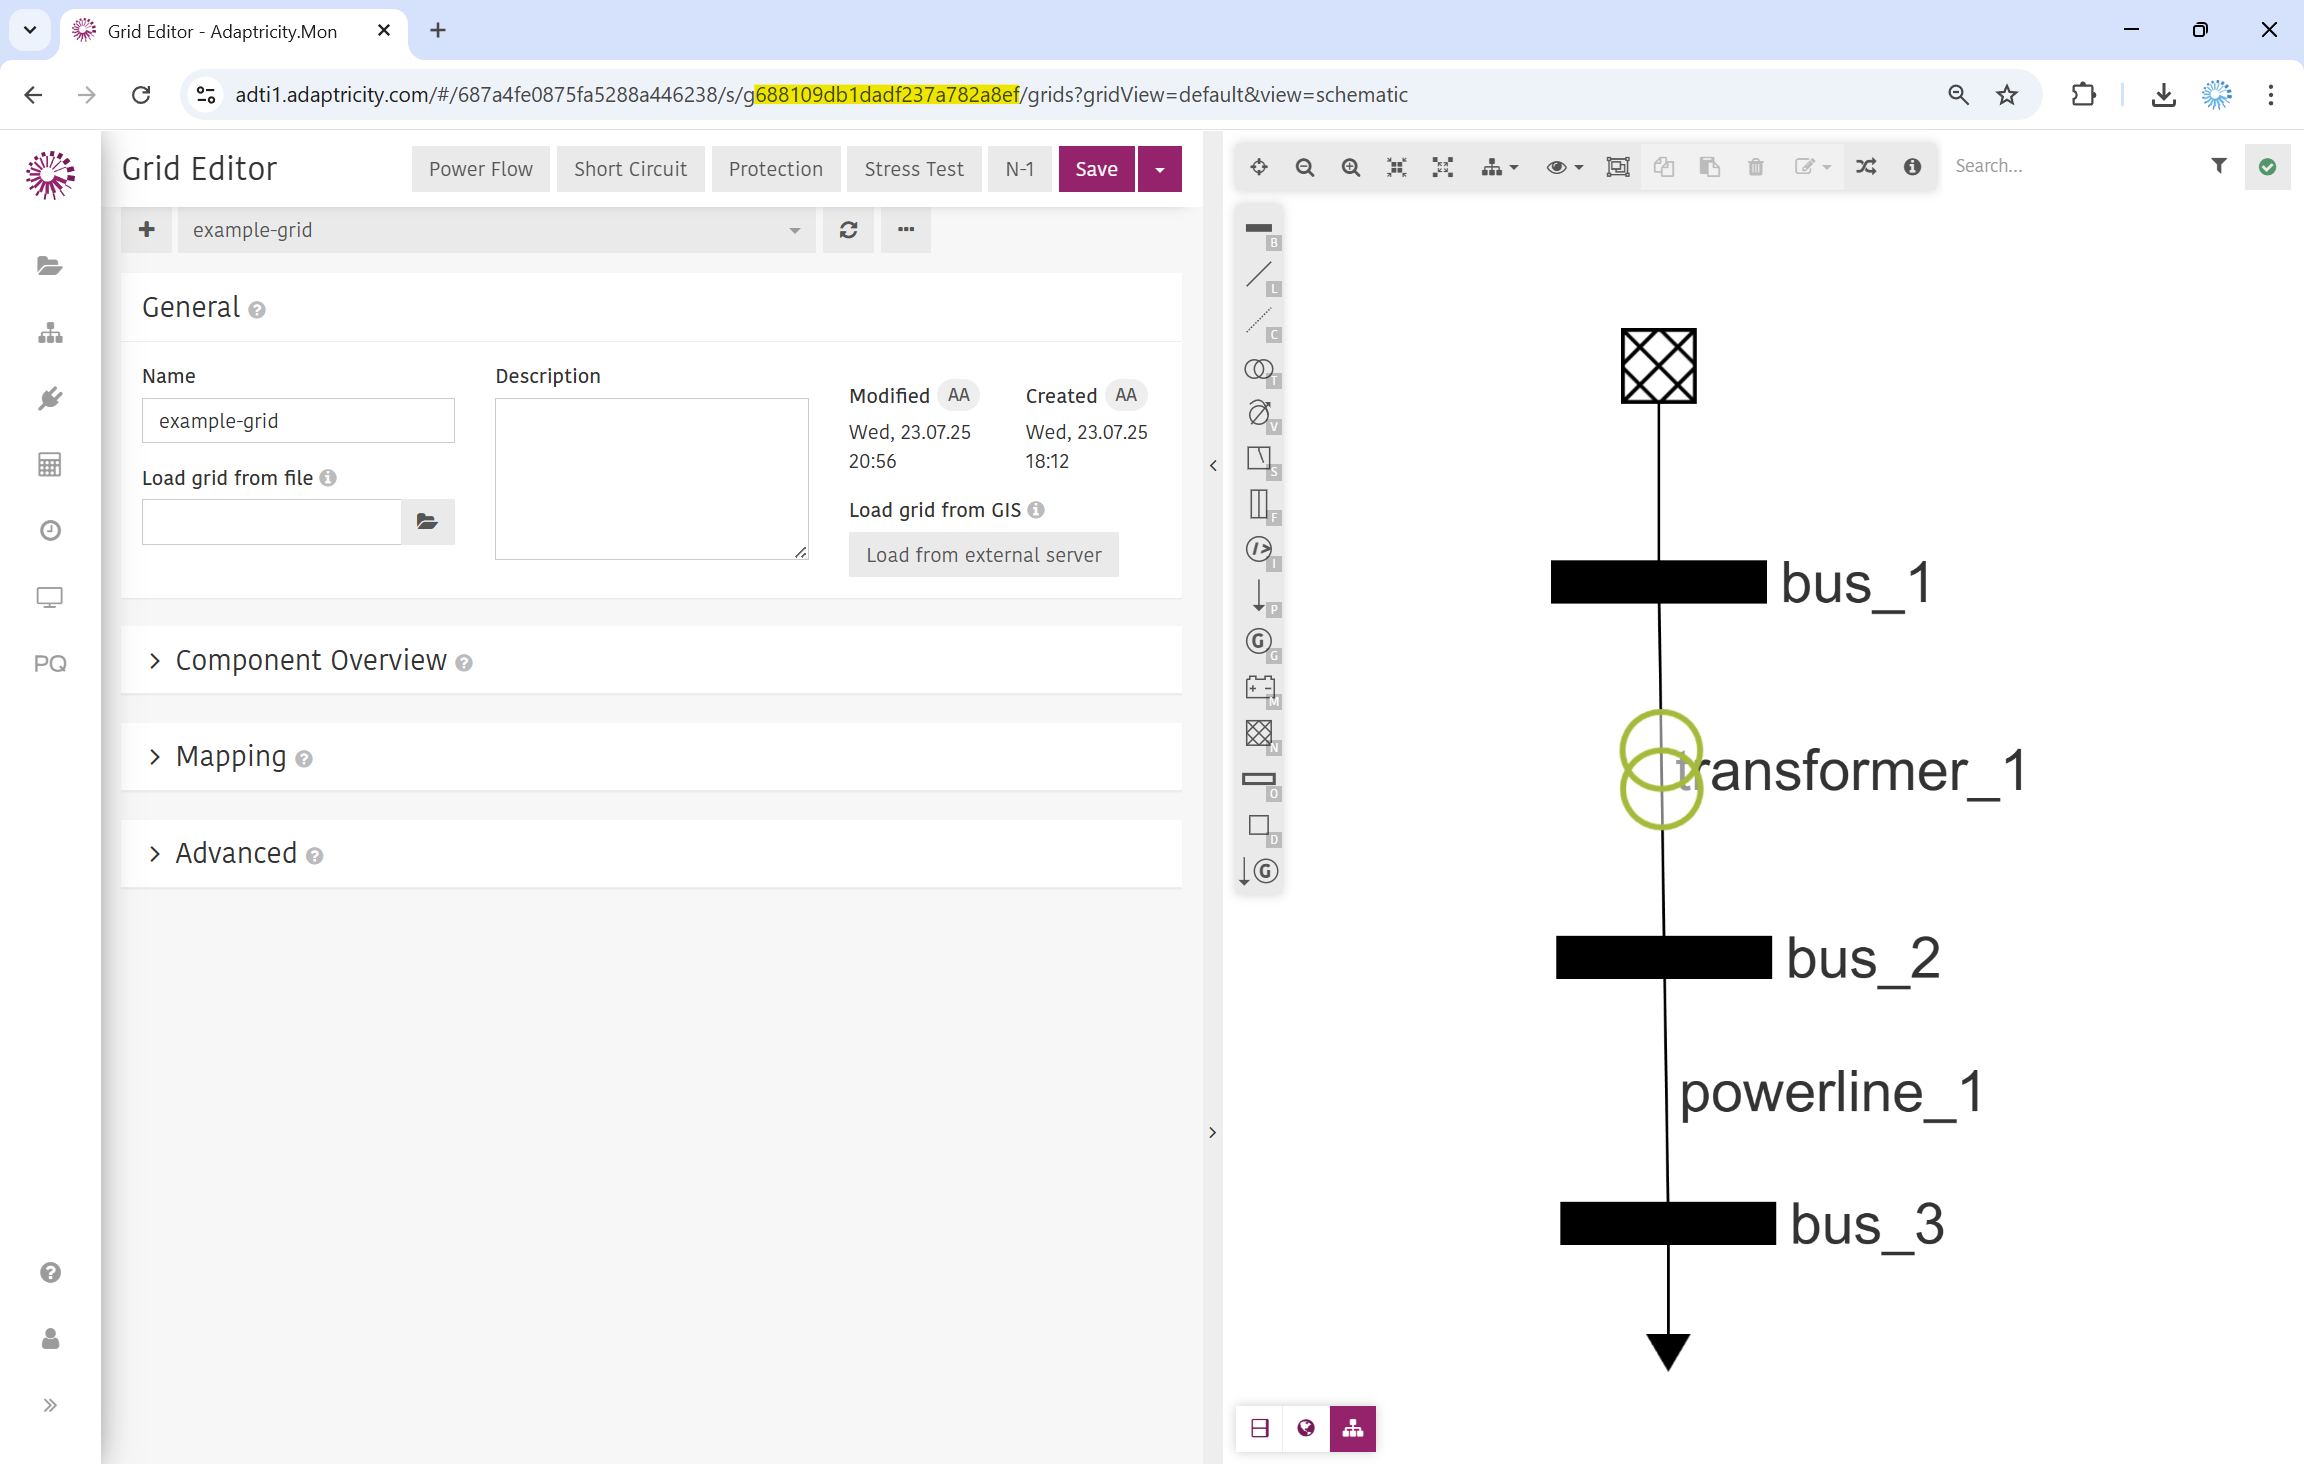Image resolution: width=2304 pixels, height=1464 pixels.
Task: Click the filter funnel icon
Action: (2219, 166)
